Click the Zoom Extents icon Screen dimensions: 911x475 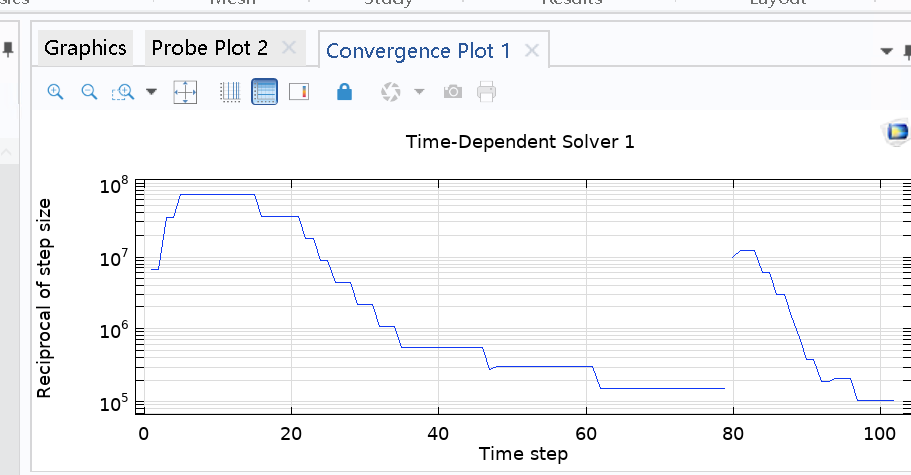click(186, 92)
